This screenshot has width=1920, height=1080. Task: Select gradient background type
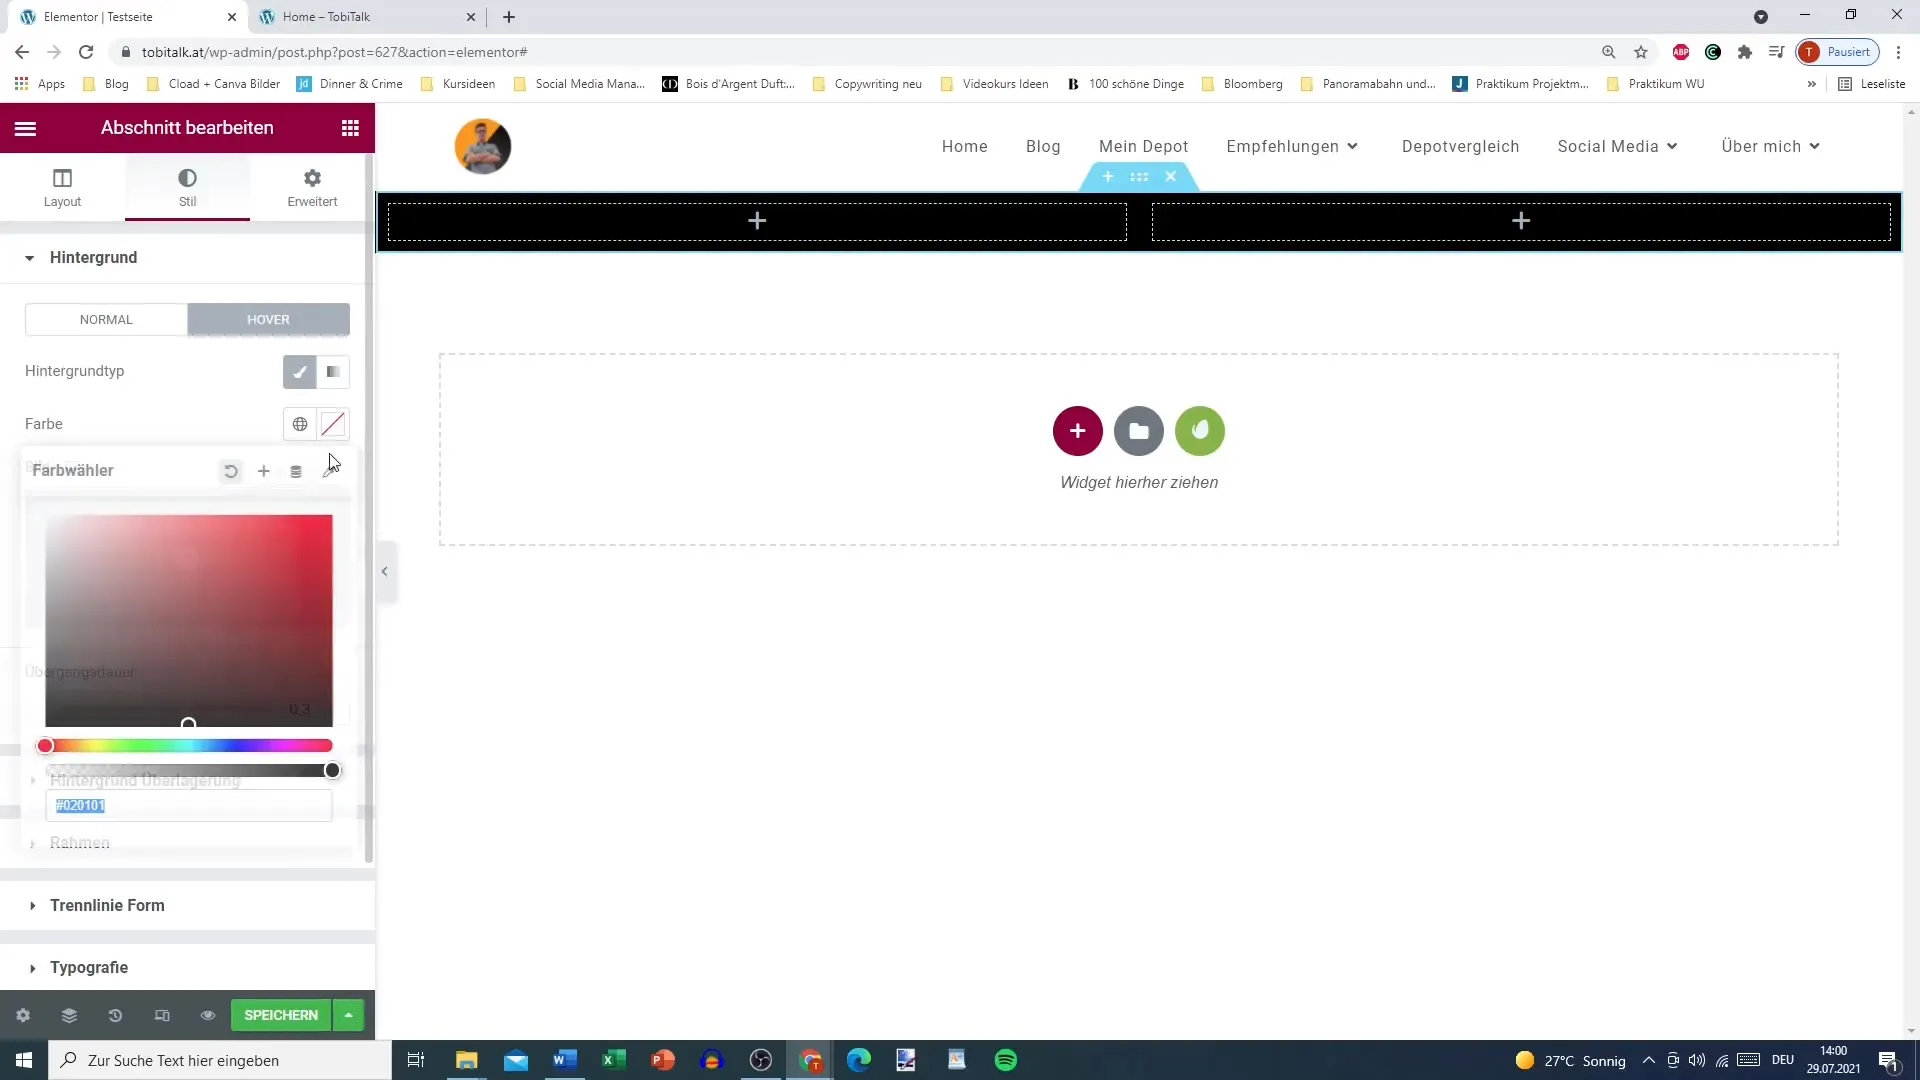pos(333,372)
